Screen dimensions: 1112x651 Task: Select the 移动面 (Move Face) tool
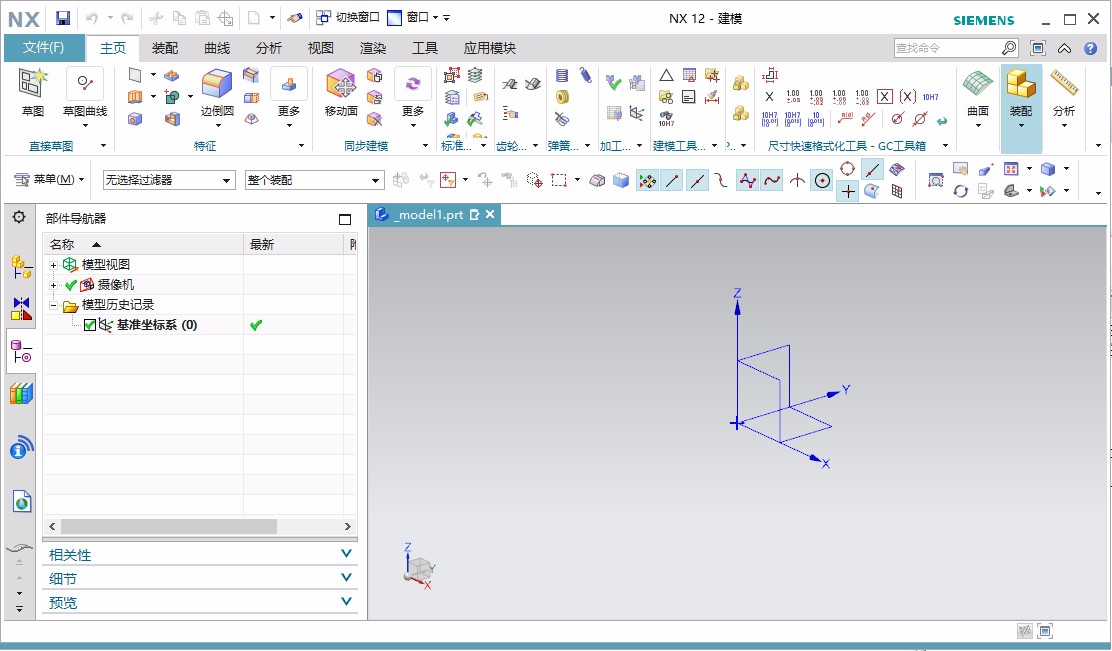[x=342, y=90]
